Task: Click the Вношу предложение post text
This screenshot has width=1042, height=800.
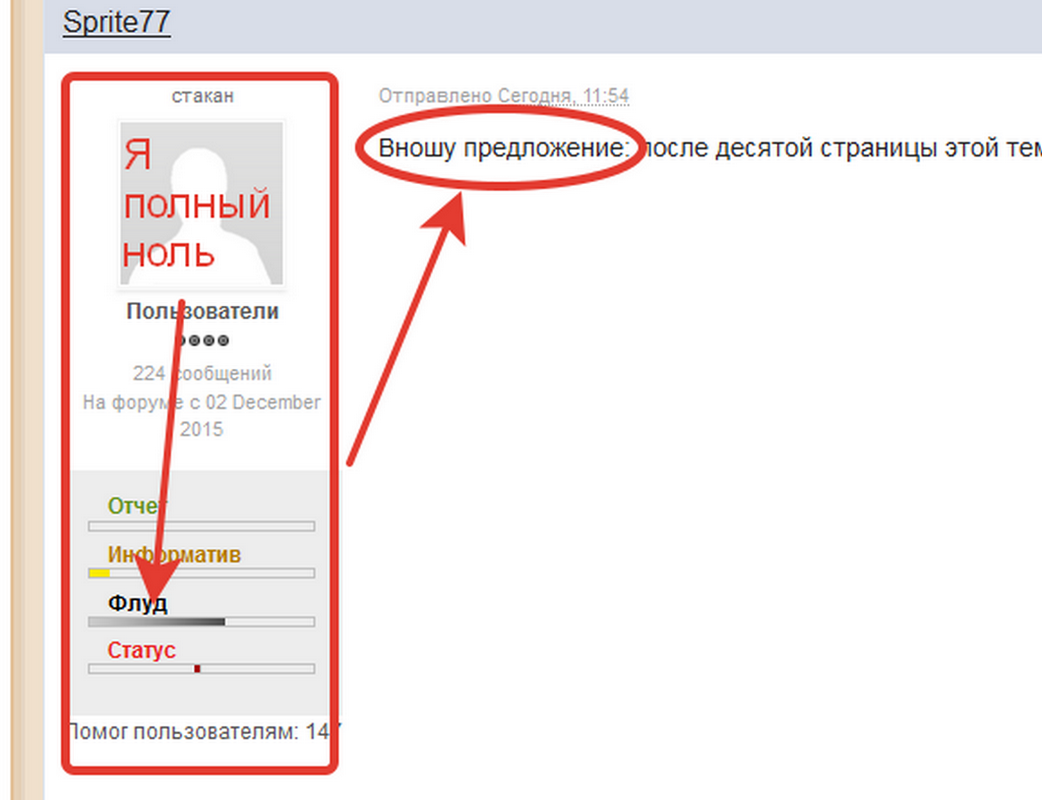Action: tap(503, 148)
